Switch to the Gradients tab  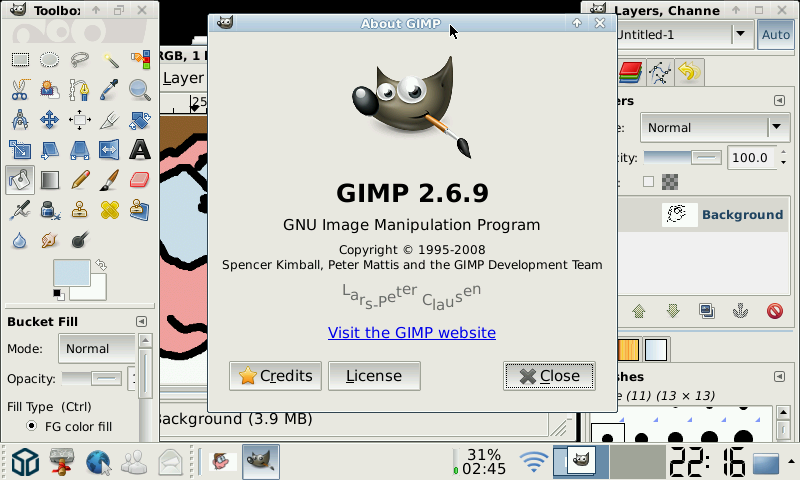click(x=656, y=350)
